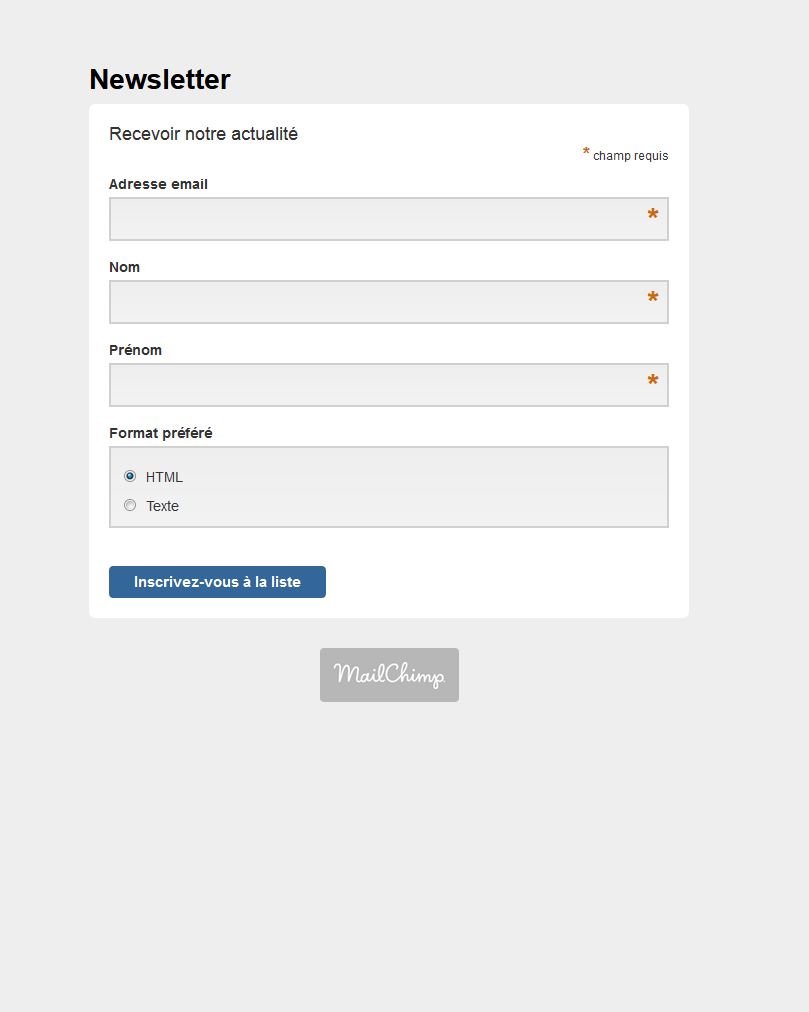This screenshot has width=809, height=1012.
Task: Open the MailChimp logo link
Action: tap(389, 675)
